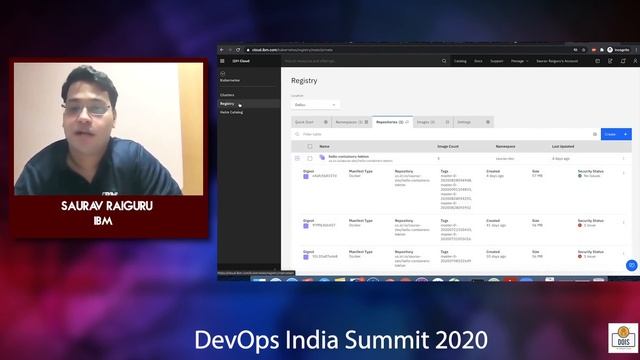This screenshot has width=640, height=360.
Task: Switch to the Namespaces tab
Action: coord(352,122)
